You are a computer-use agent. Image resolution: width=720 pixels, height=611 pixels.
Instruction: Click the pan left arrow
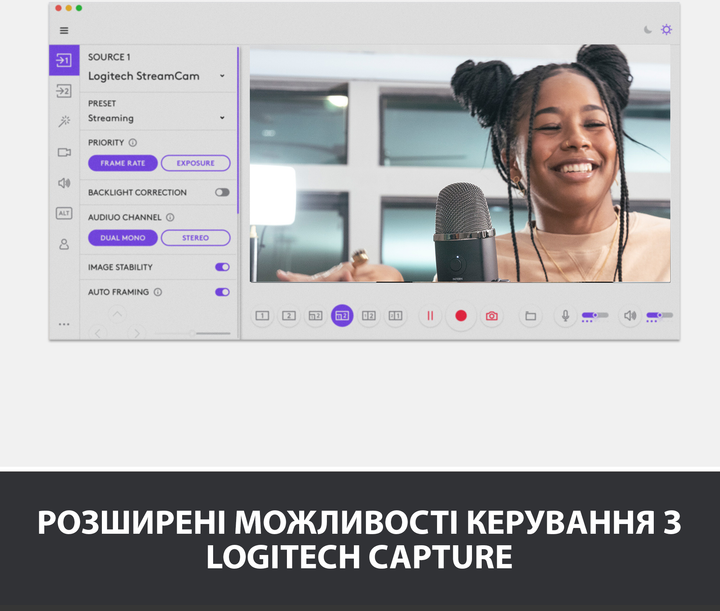(x=98, y=333)
